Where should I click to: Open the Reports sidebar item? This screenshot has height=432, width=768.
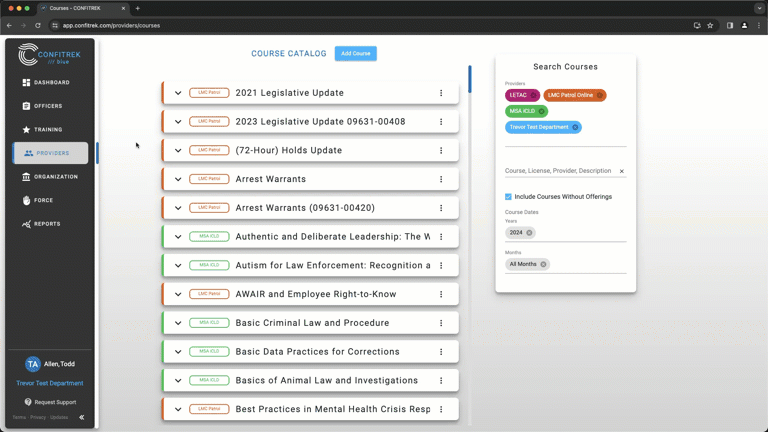(41, 224)
